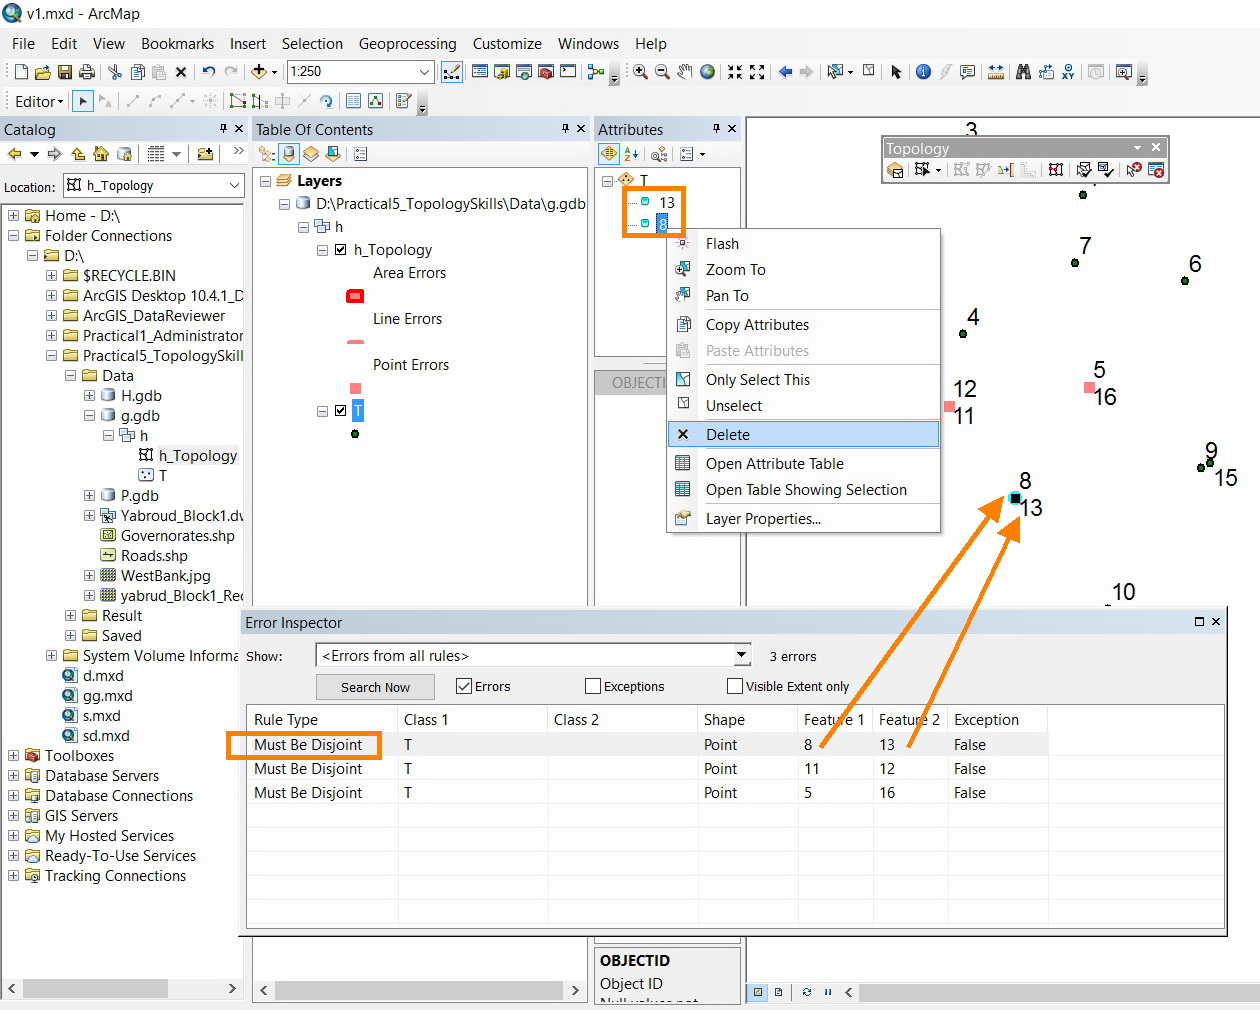The image size is (1260, 1010).
Task: Click Go Back to Previous Extent arrow
Action: [x=785, y=72]
